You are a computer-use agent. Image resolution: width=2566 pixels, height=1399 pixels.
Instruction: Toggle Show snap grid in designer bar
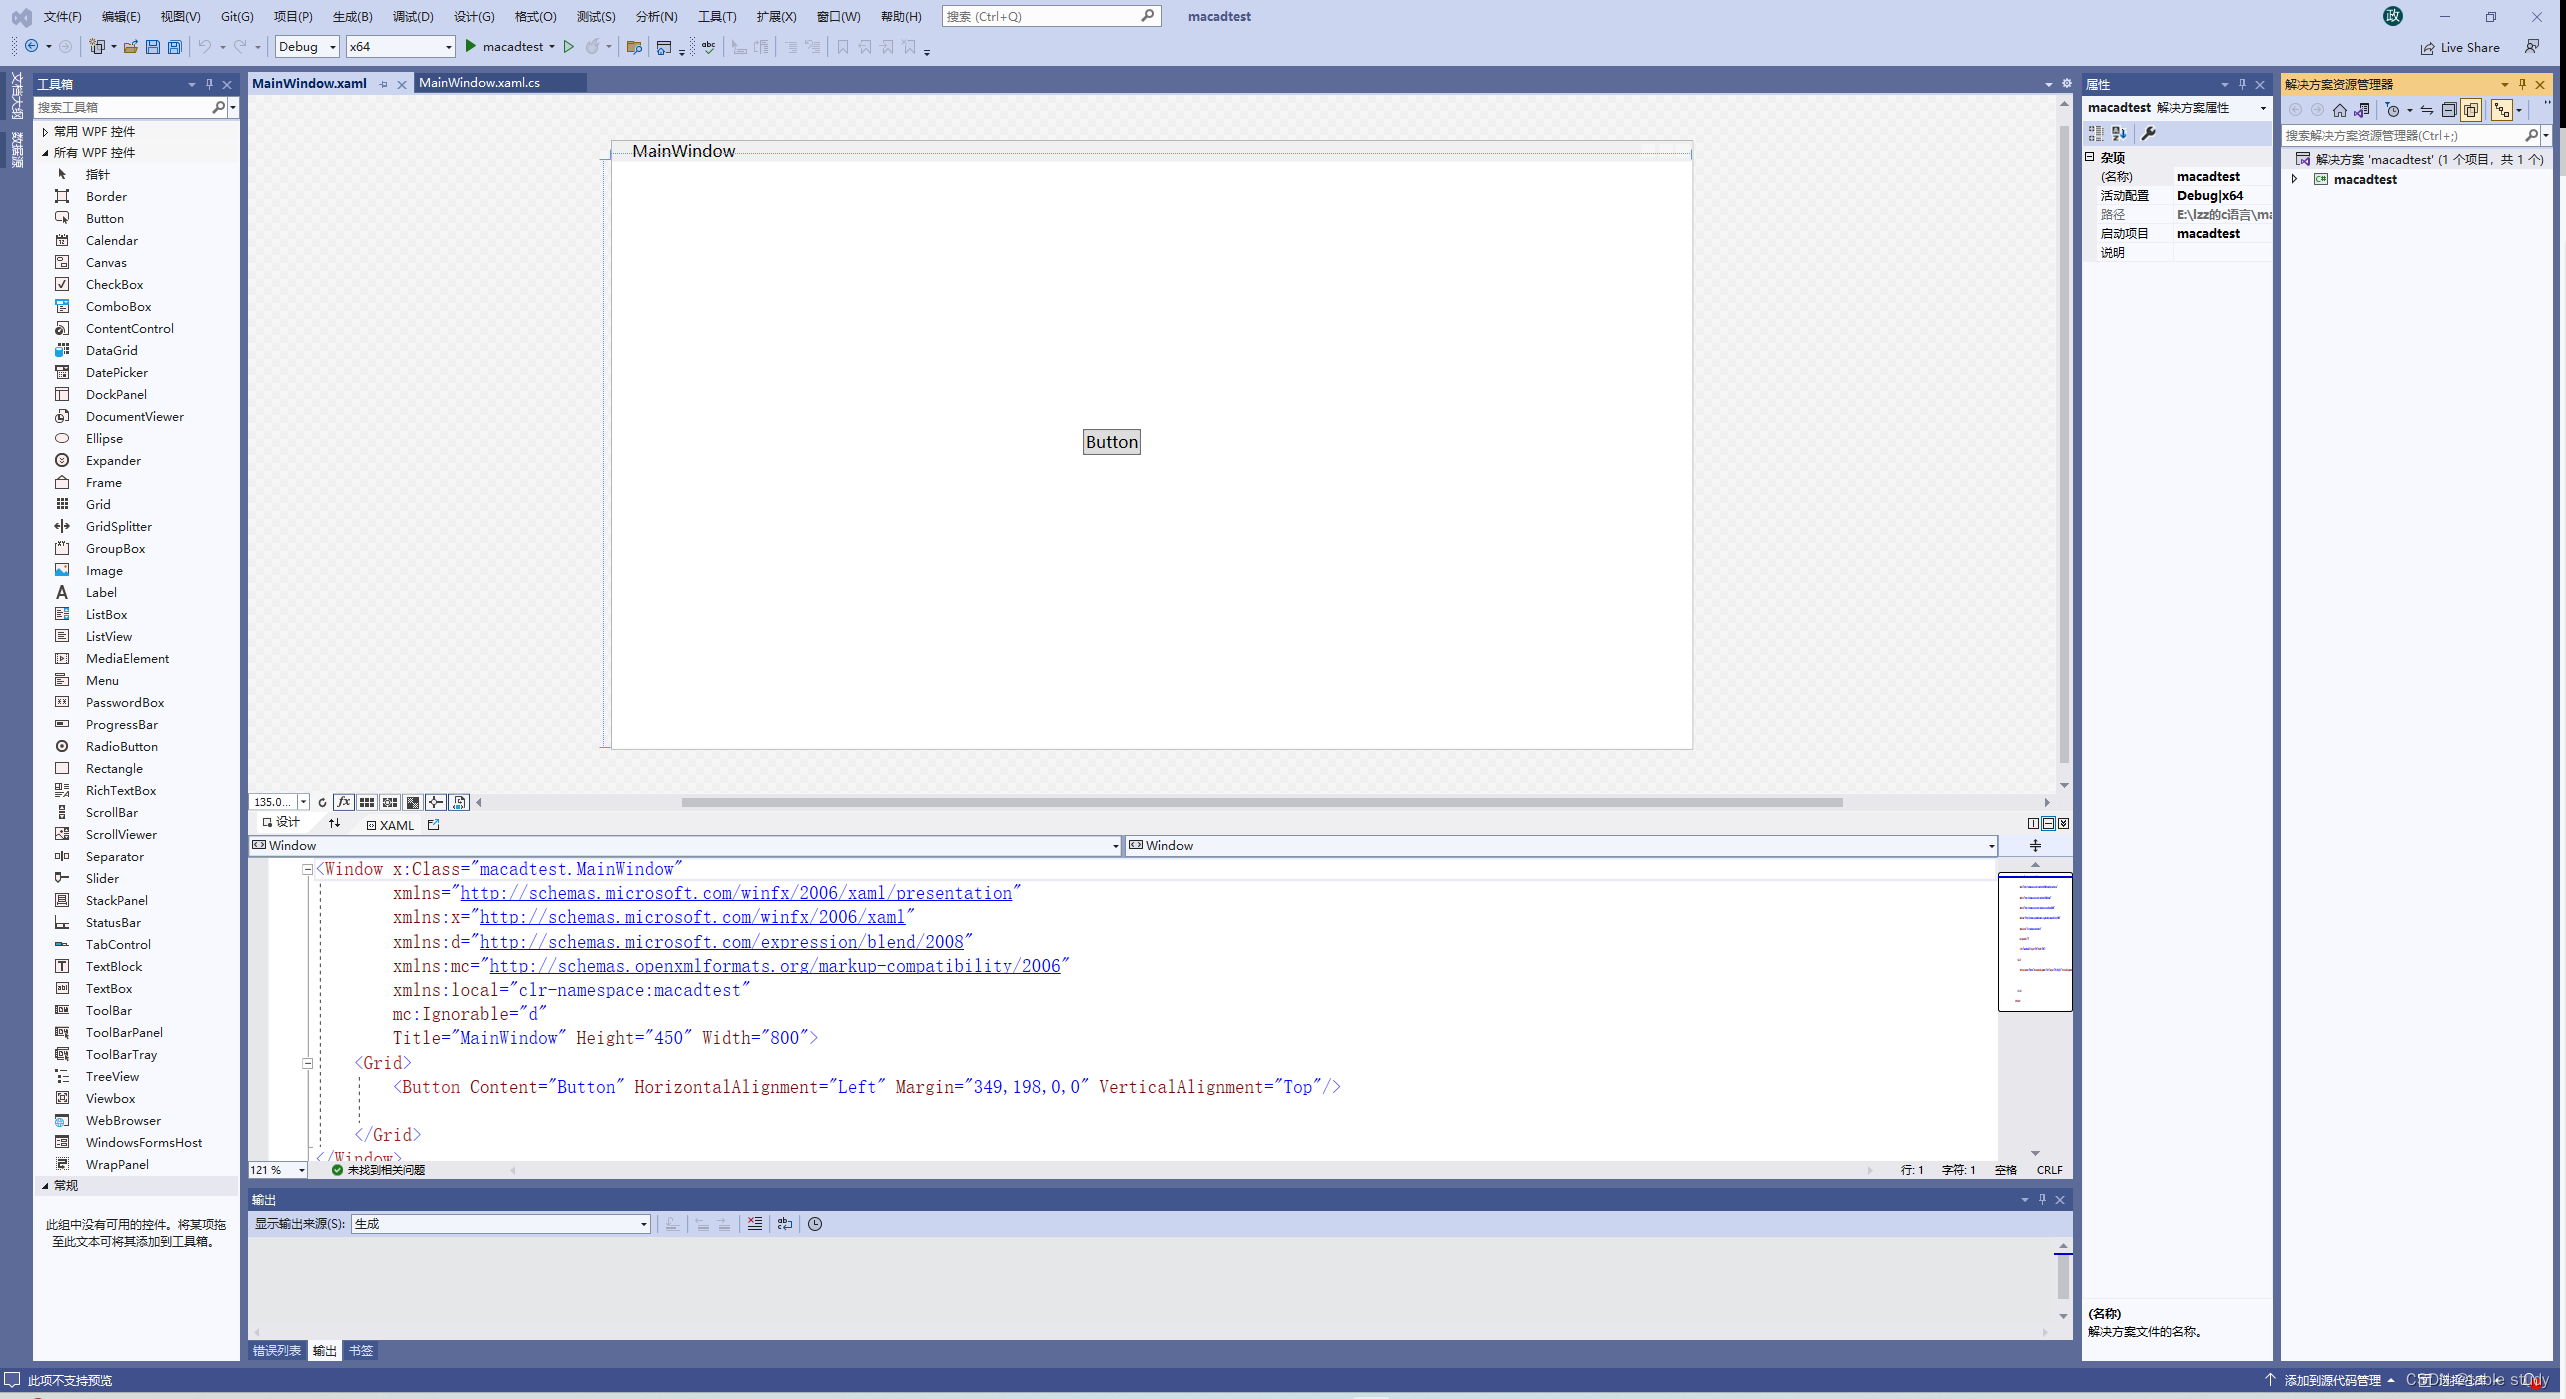point(367,802)
